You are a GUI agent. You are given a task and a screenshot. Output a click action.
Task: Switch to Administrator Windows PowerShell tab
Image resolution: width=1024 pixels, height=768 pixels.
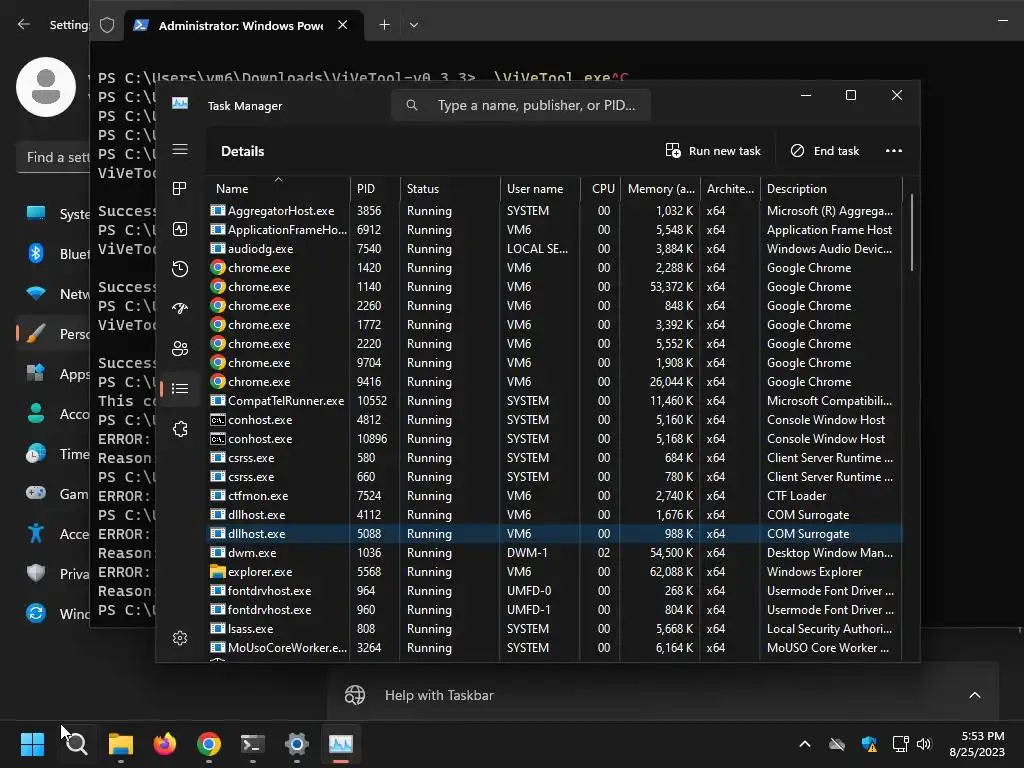pyautogui.click(x=241, y=25)
